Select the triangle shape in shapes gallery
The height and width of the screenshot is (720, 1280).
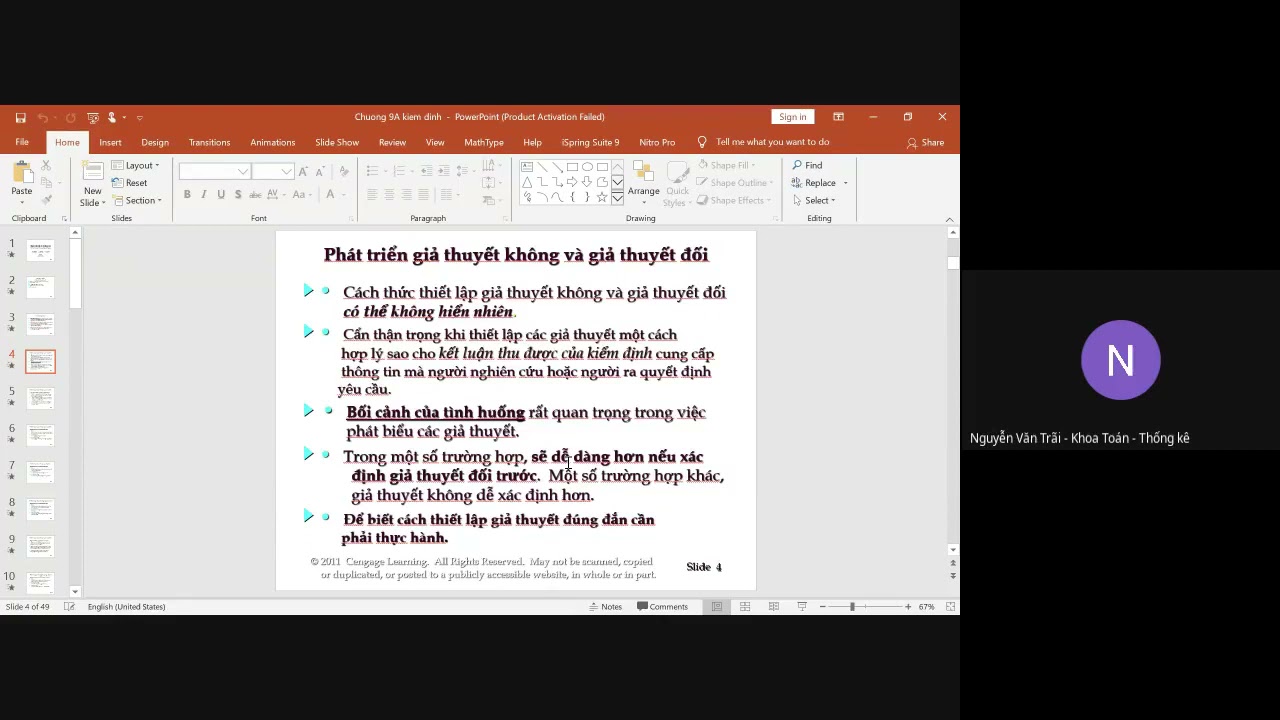point(527,182)
